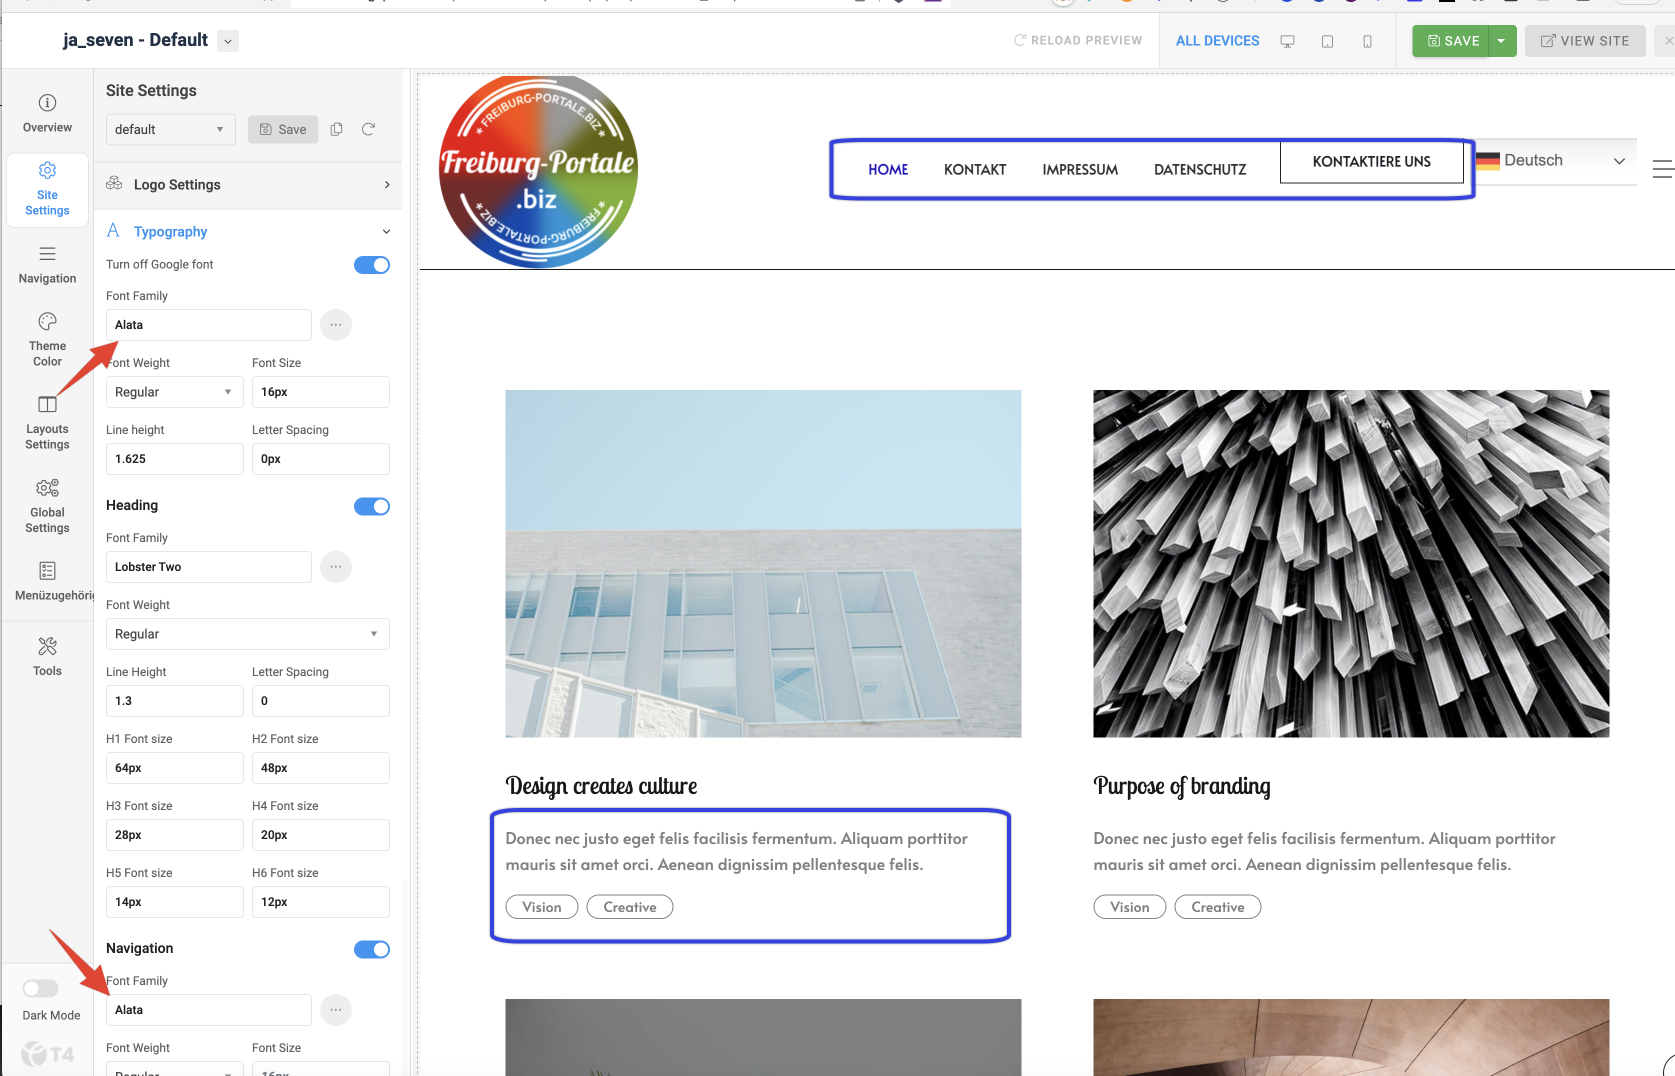Click the reset settings refresh icon
Viewport: 1675px width, 1076px height.
pos(368,129)
